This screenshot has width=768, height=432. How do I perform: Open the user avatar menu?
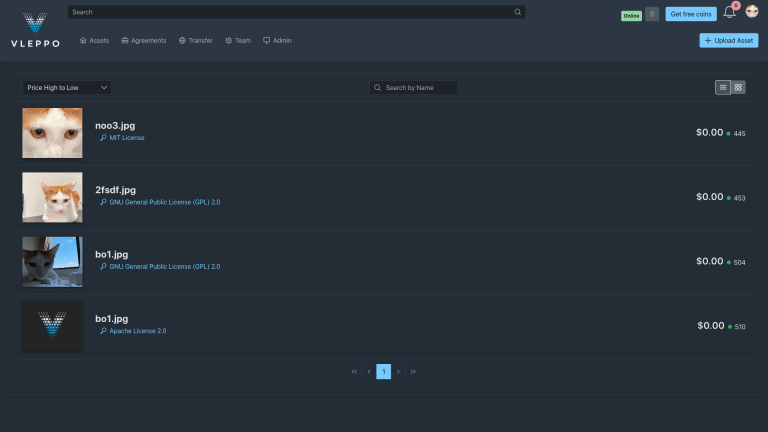click(x=751, y=13)
